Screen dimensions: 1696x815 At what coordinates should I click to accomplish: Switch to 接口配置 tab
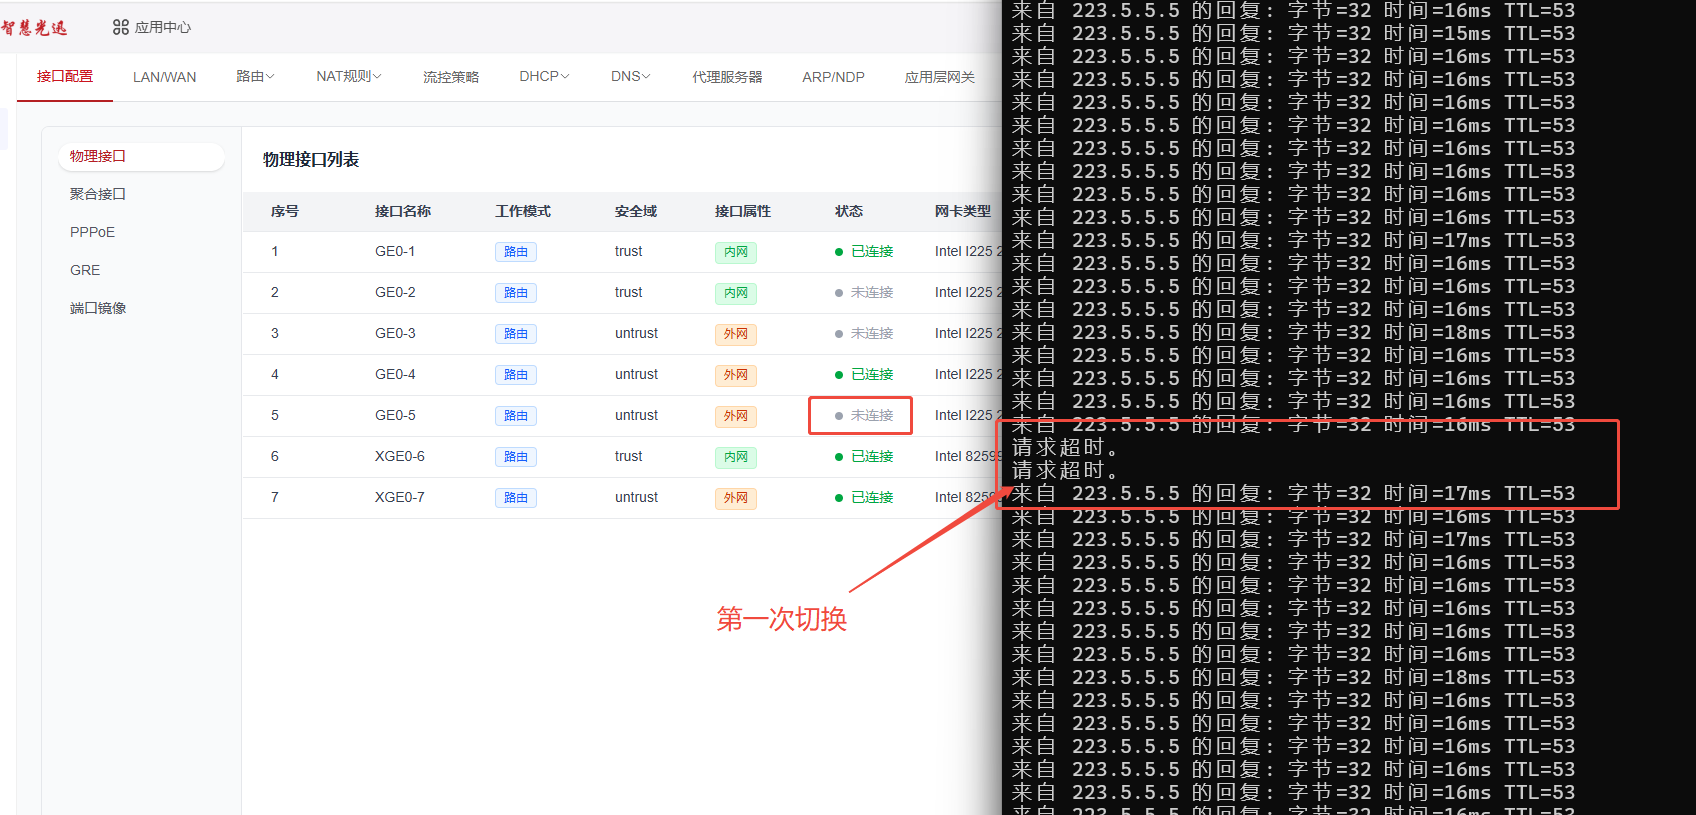point(65,76)
